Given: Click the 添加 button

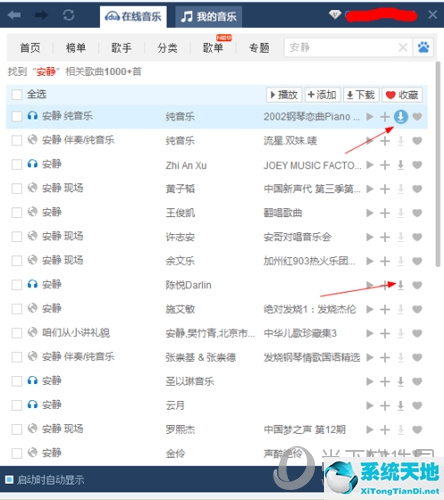Looking at the screenshot, I should pyautogui.click(x=322, y=95).
